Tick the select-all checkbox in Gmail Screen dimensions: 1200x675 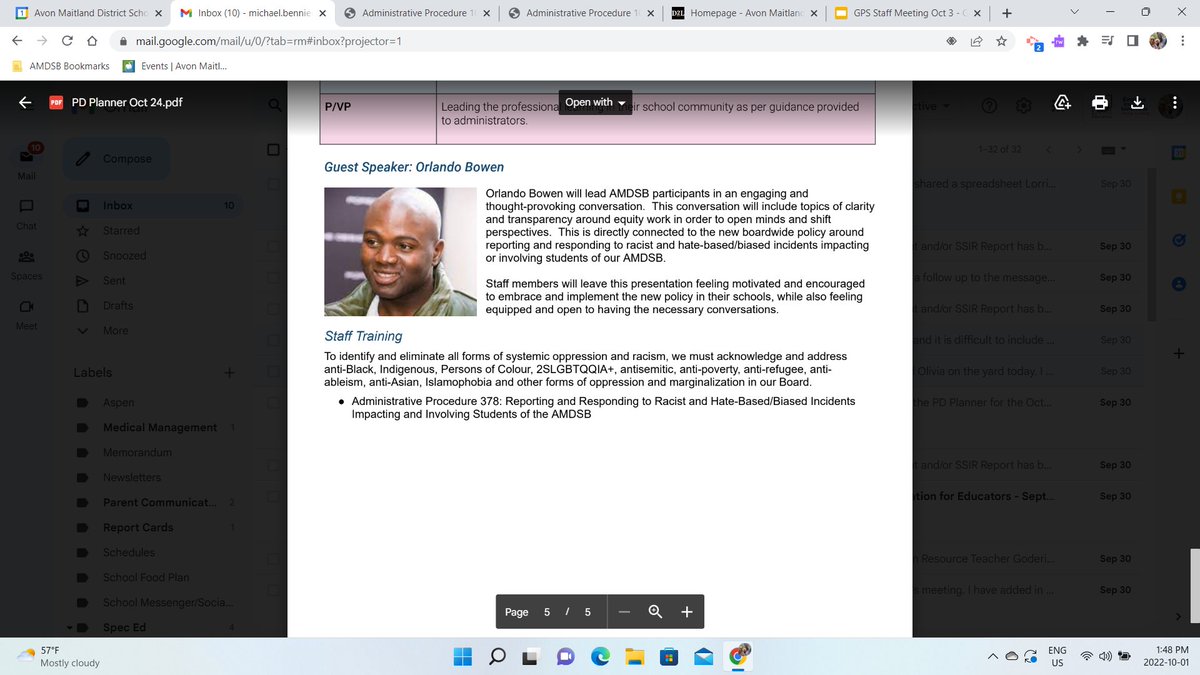[273, 150]
